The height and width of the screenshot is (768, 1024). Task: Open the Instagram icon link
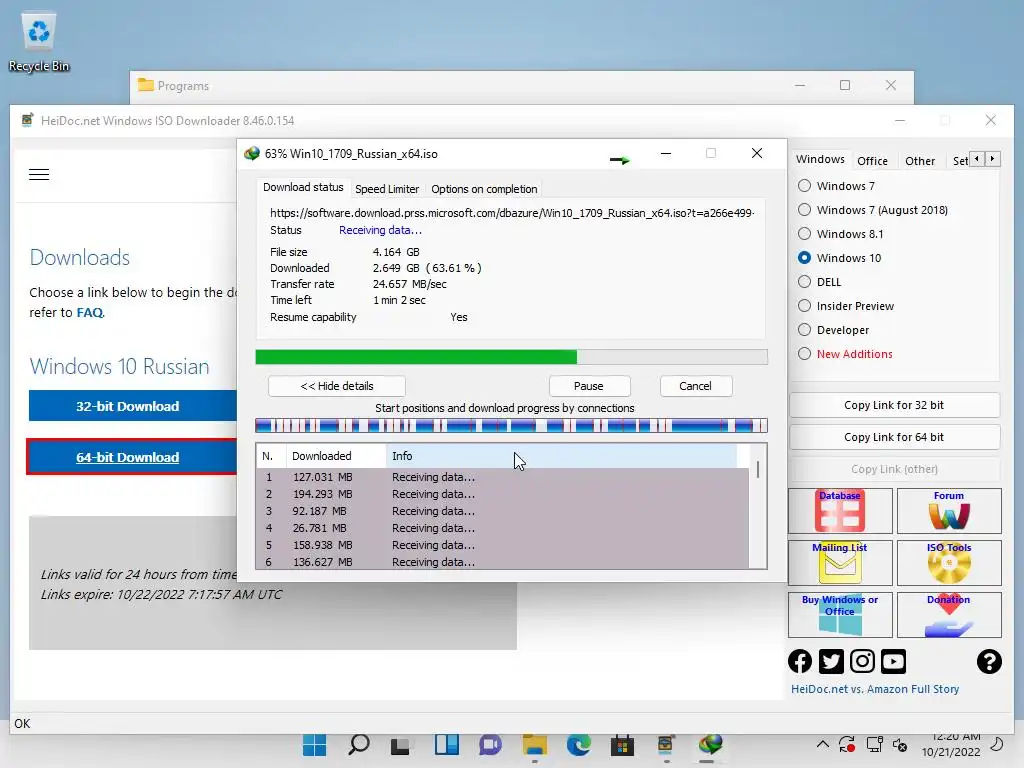(x=862, y=662)
